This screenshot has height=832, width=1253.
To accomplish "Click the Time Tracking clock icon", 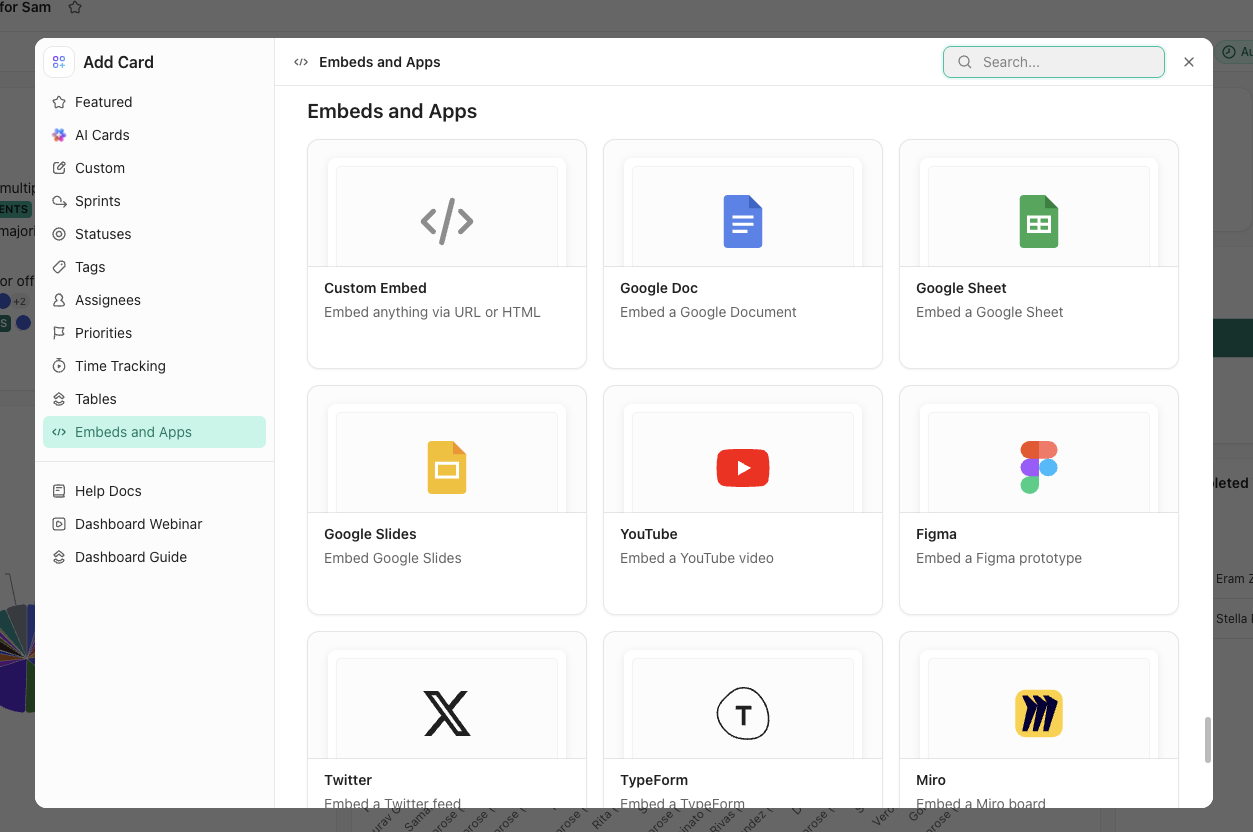I will pyautogui.click(x=59, y=366).
